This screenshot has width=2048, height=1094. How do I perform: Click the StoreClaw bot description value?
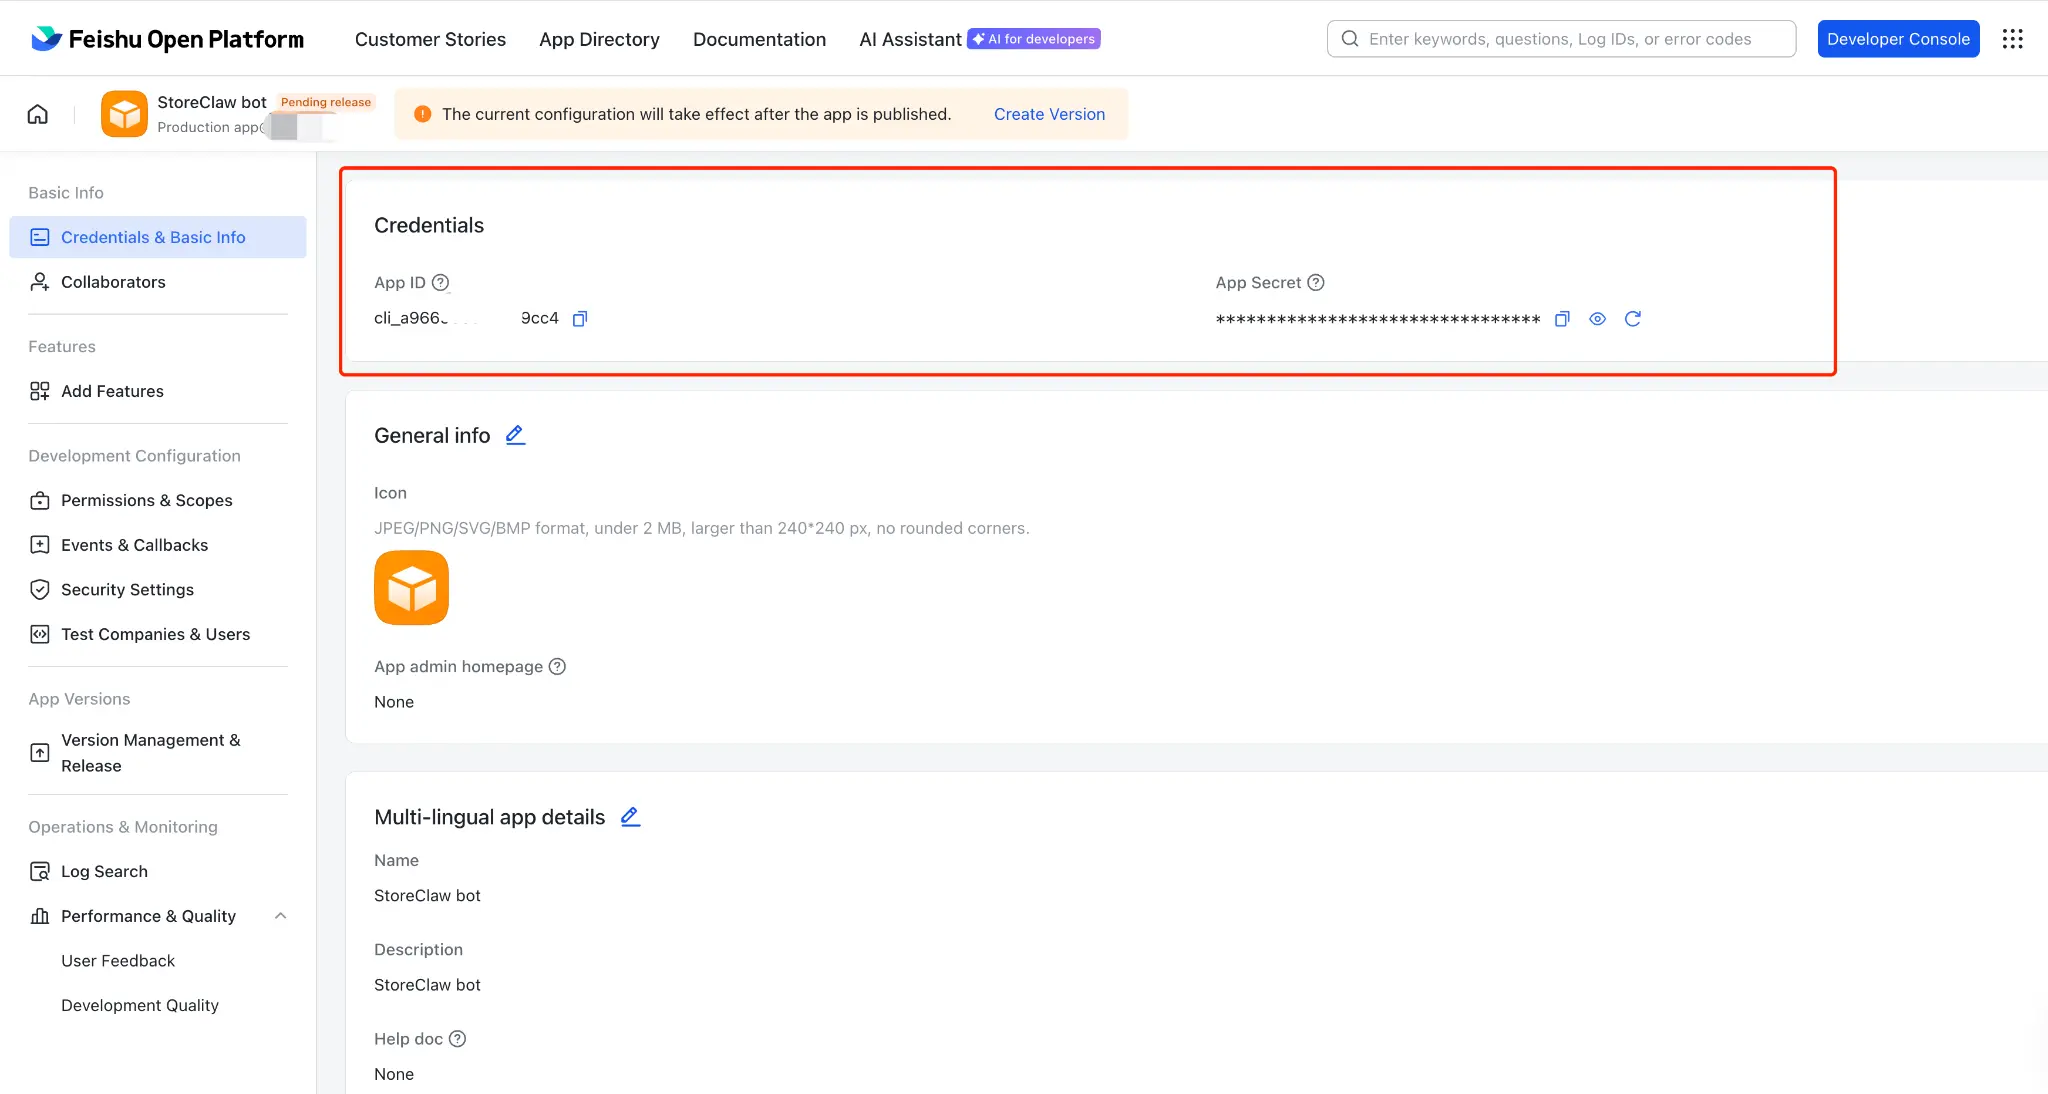pyautogui.click(x=427, y=985)
